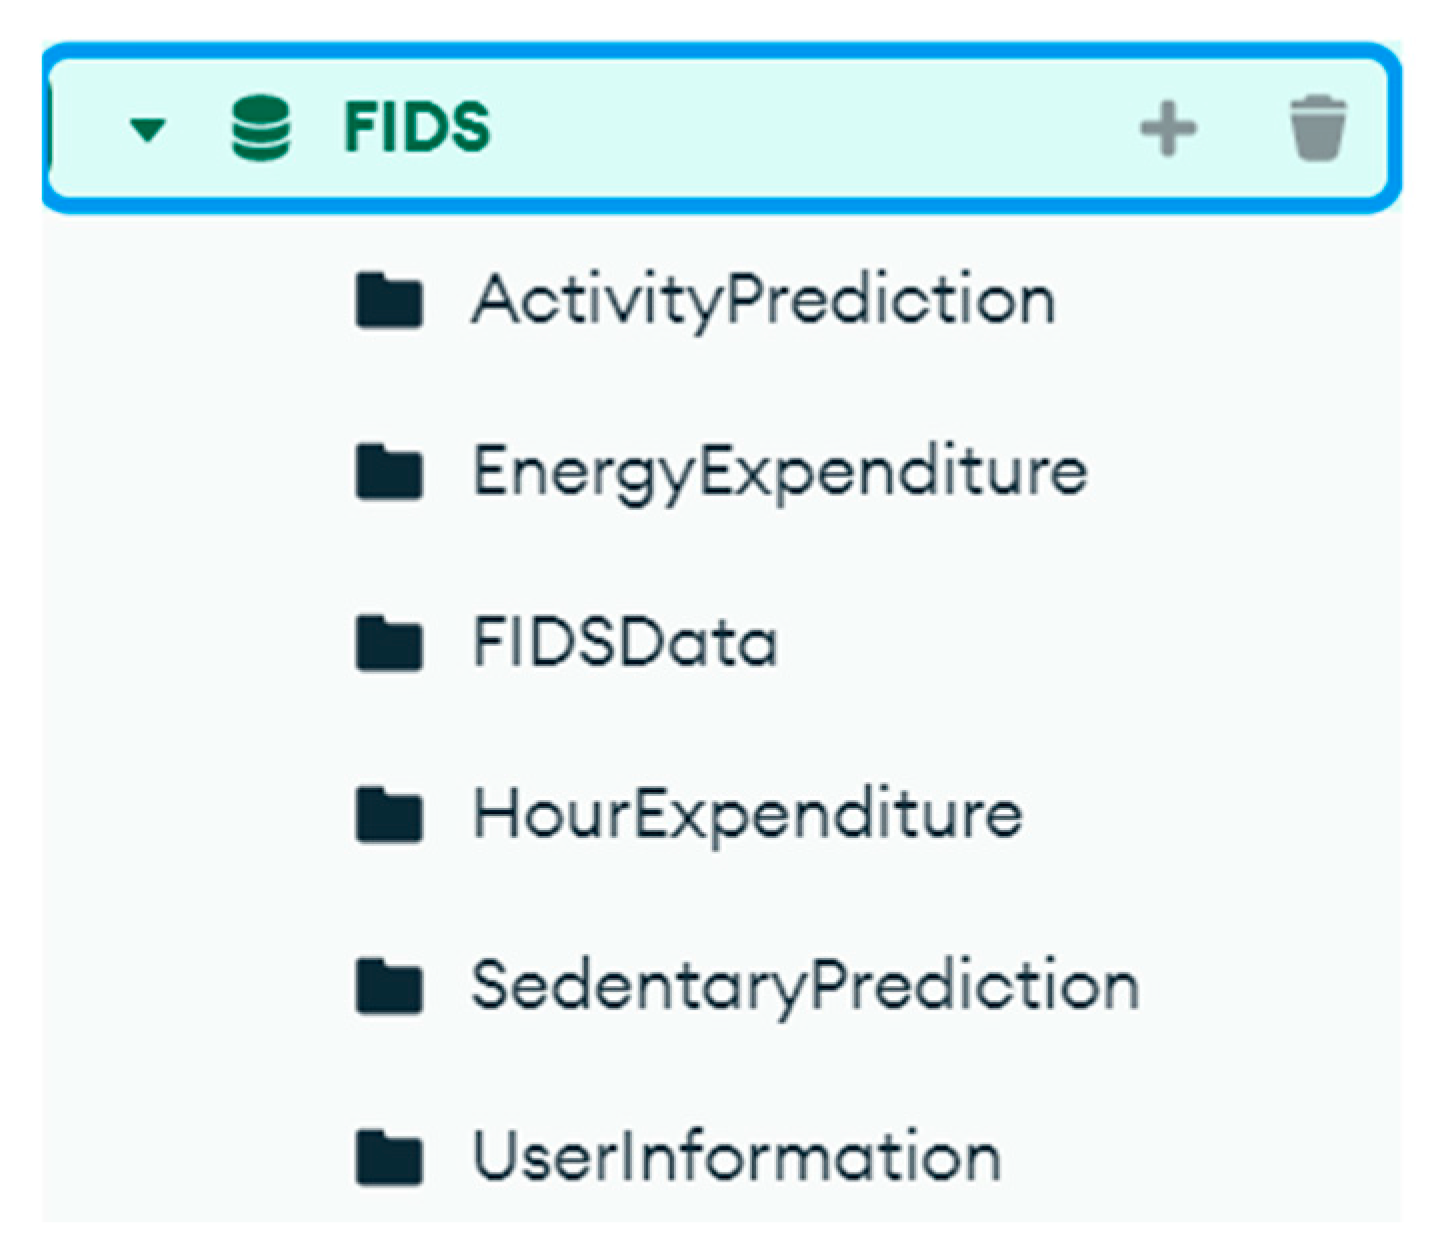The image size is (1432, 1248).
Task: Open the UserInformation collection
Action: point(737,1157)
